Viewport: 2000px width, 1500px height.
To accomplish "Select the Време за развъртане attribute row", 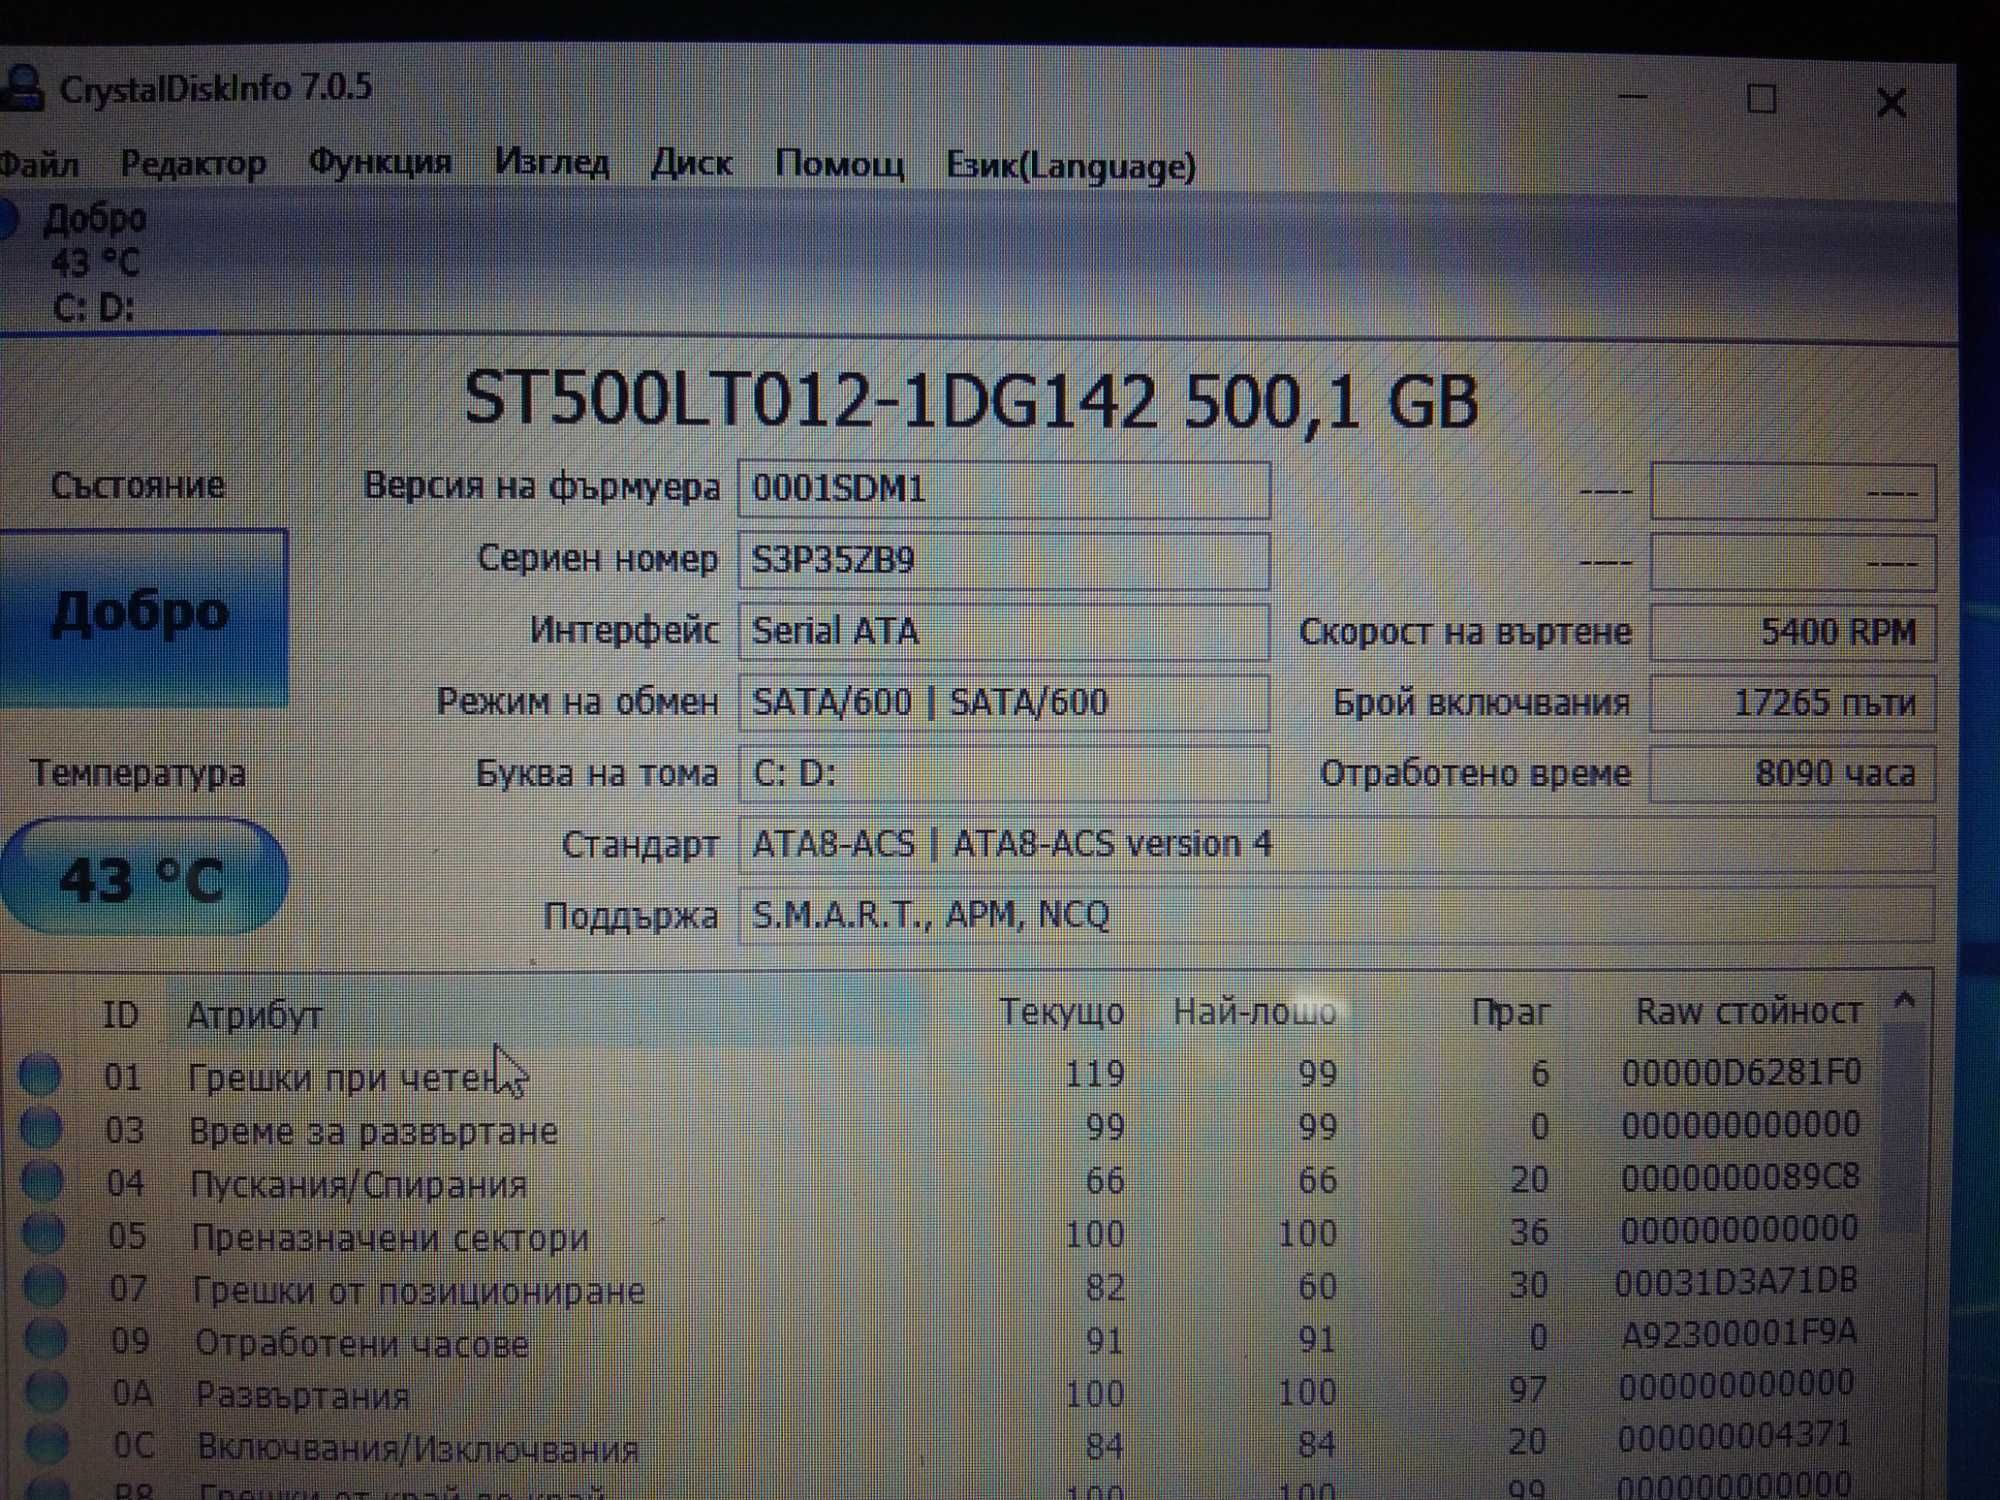I will coord(940,1128).
